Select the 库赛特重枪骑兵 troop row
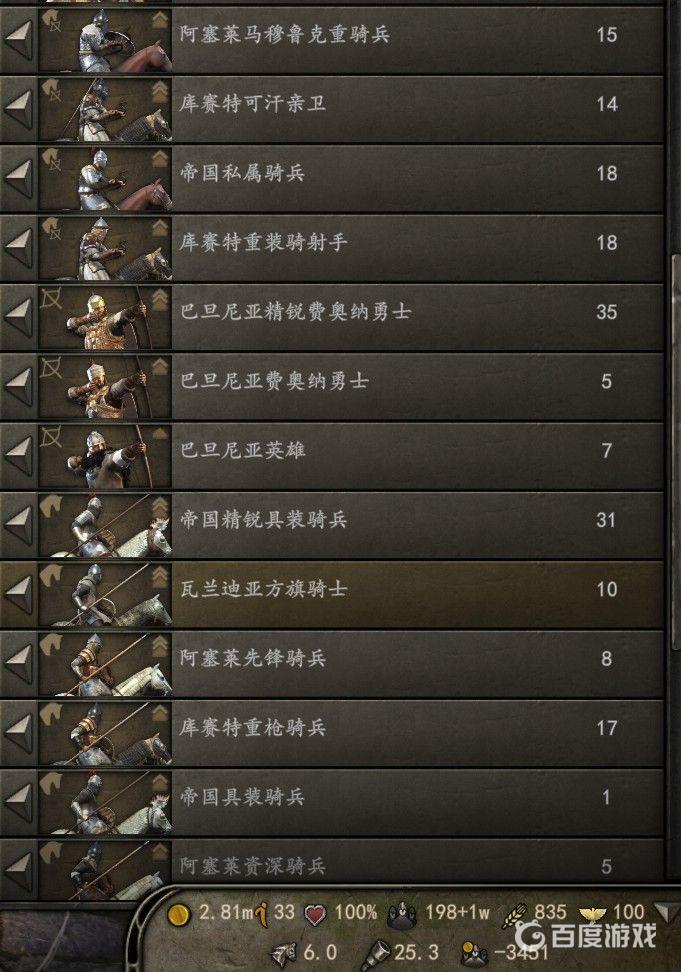681x972 pixels. click(x=332, y=734)
